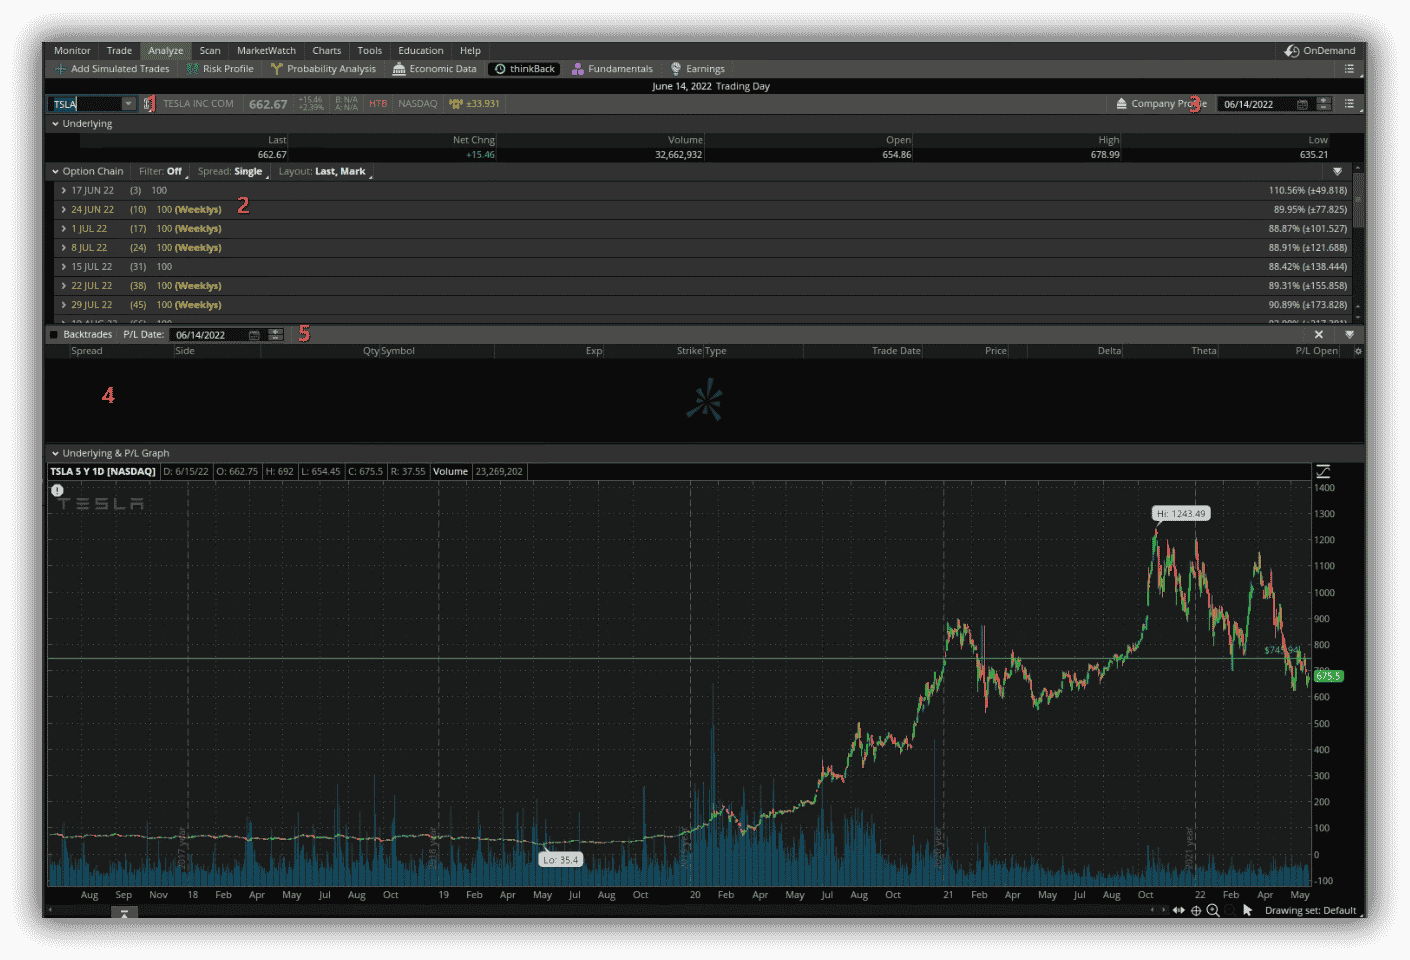Switch to Probability Analysis tab
Image resolution: width=1410 pixels, height=960 pixels.
coord(323,69)
